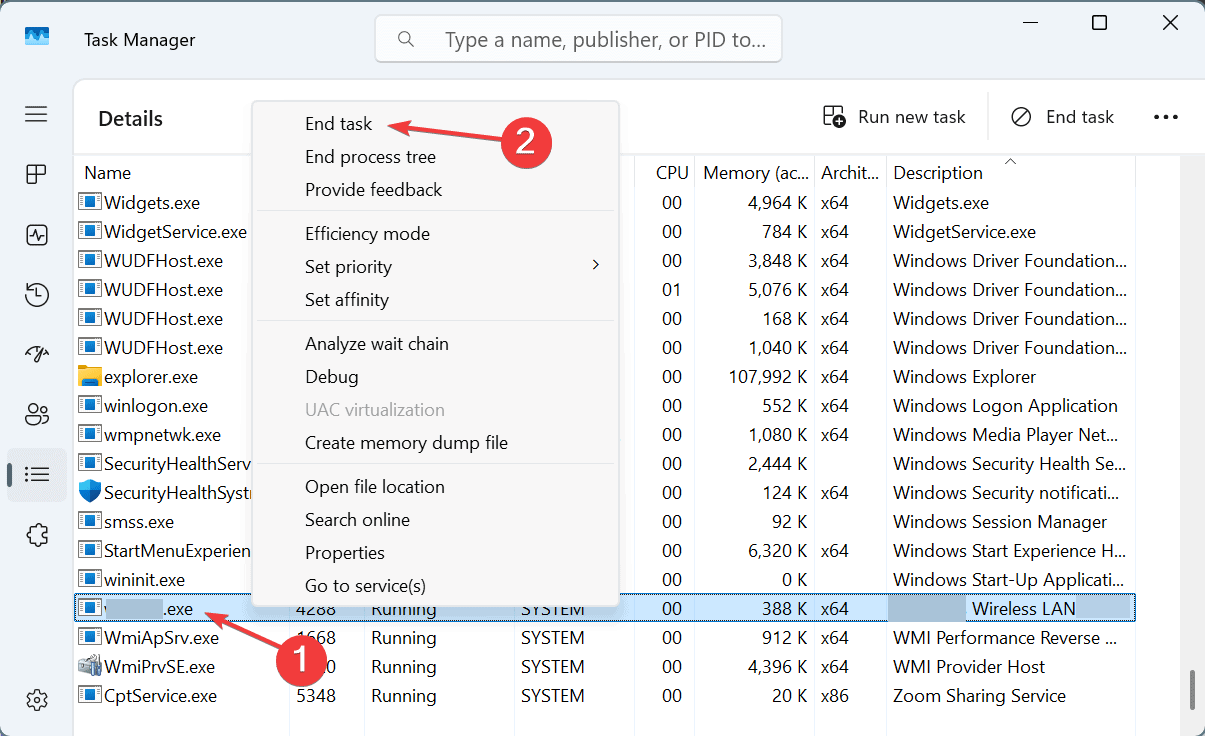Select Search online menu entry

357,520
